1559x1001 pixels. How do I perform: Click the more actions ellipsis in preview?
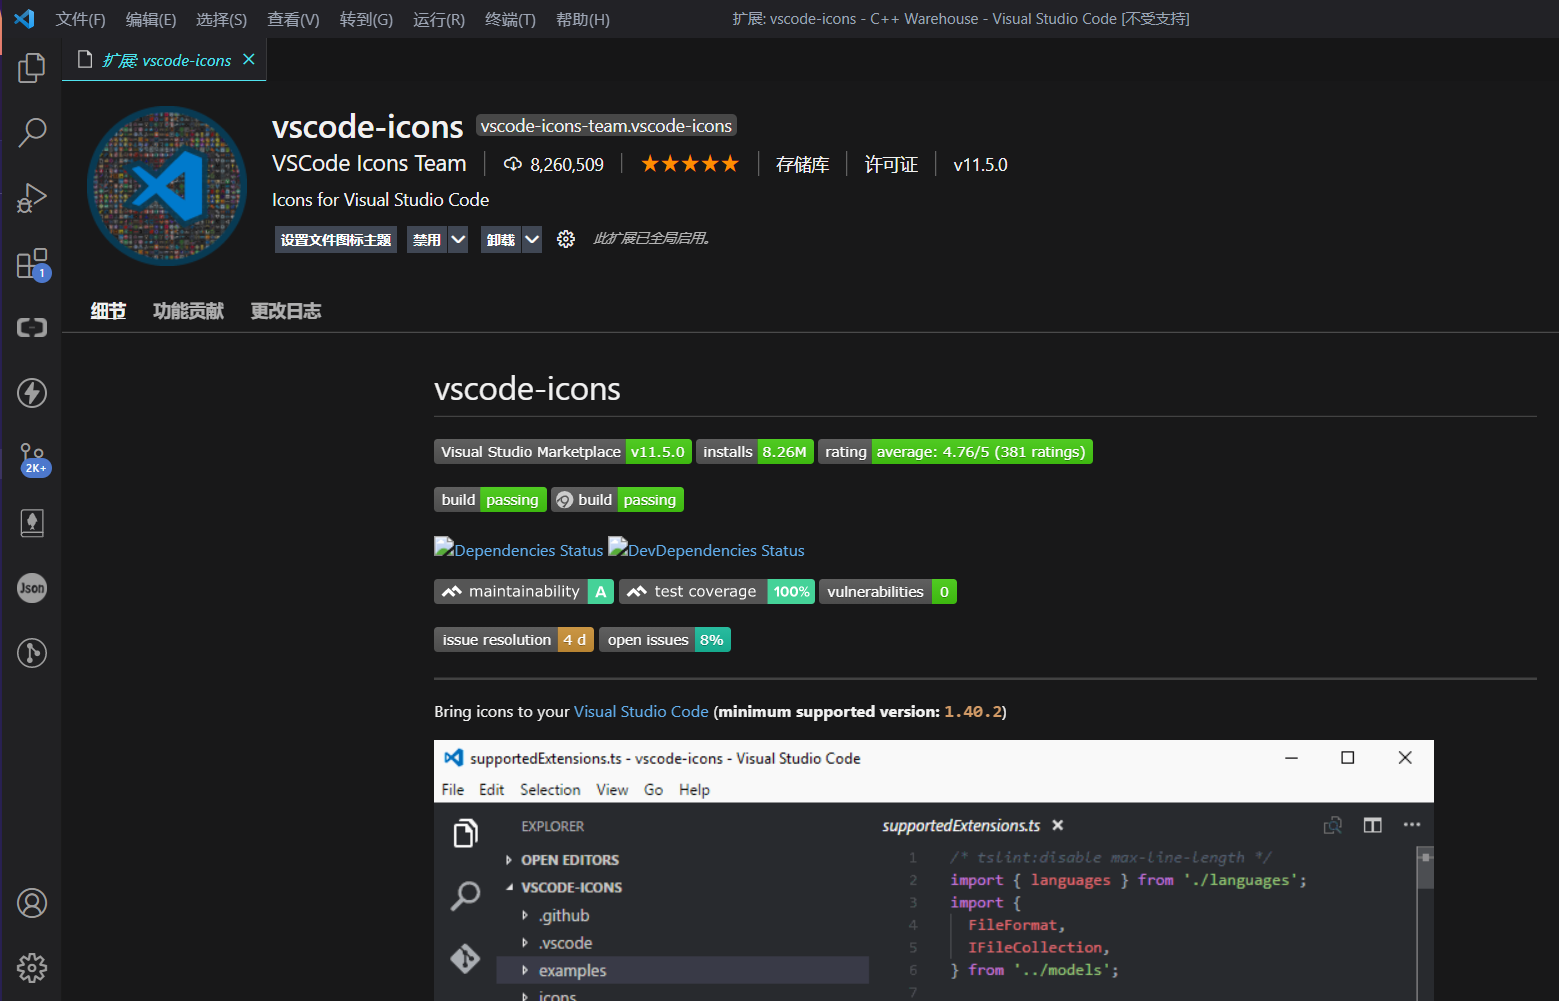(1412, 825)
